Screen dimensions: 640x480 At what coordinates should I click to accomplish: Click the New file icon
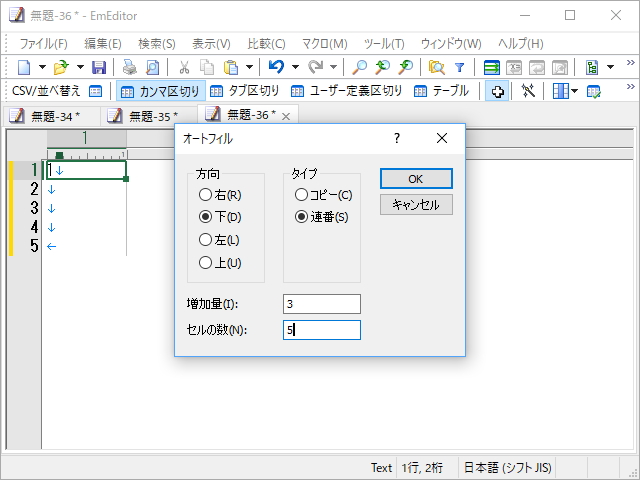click(24, 67)
